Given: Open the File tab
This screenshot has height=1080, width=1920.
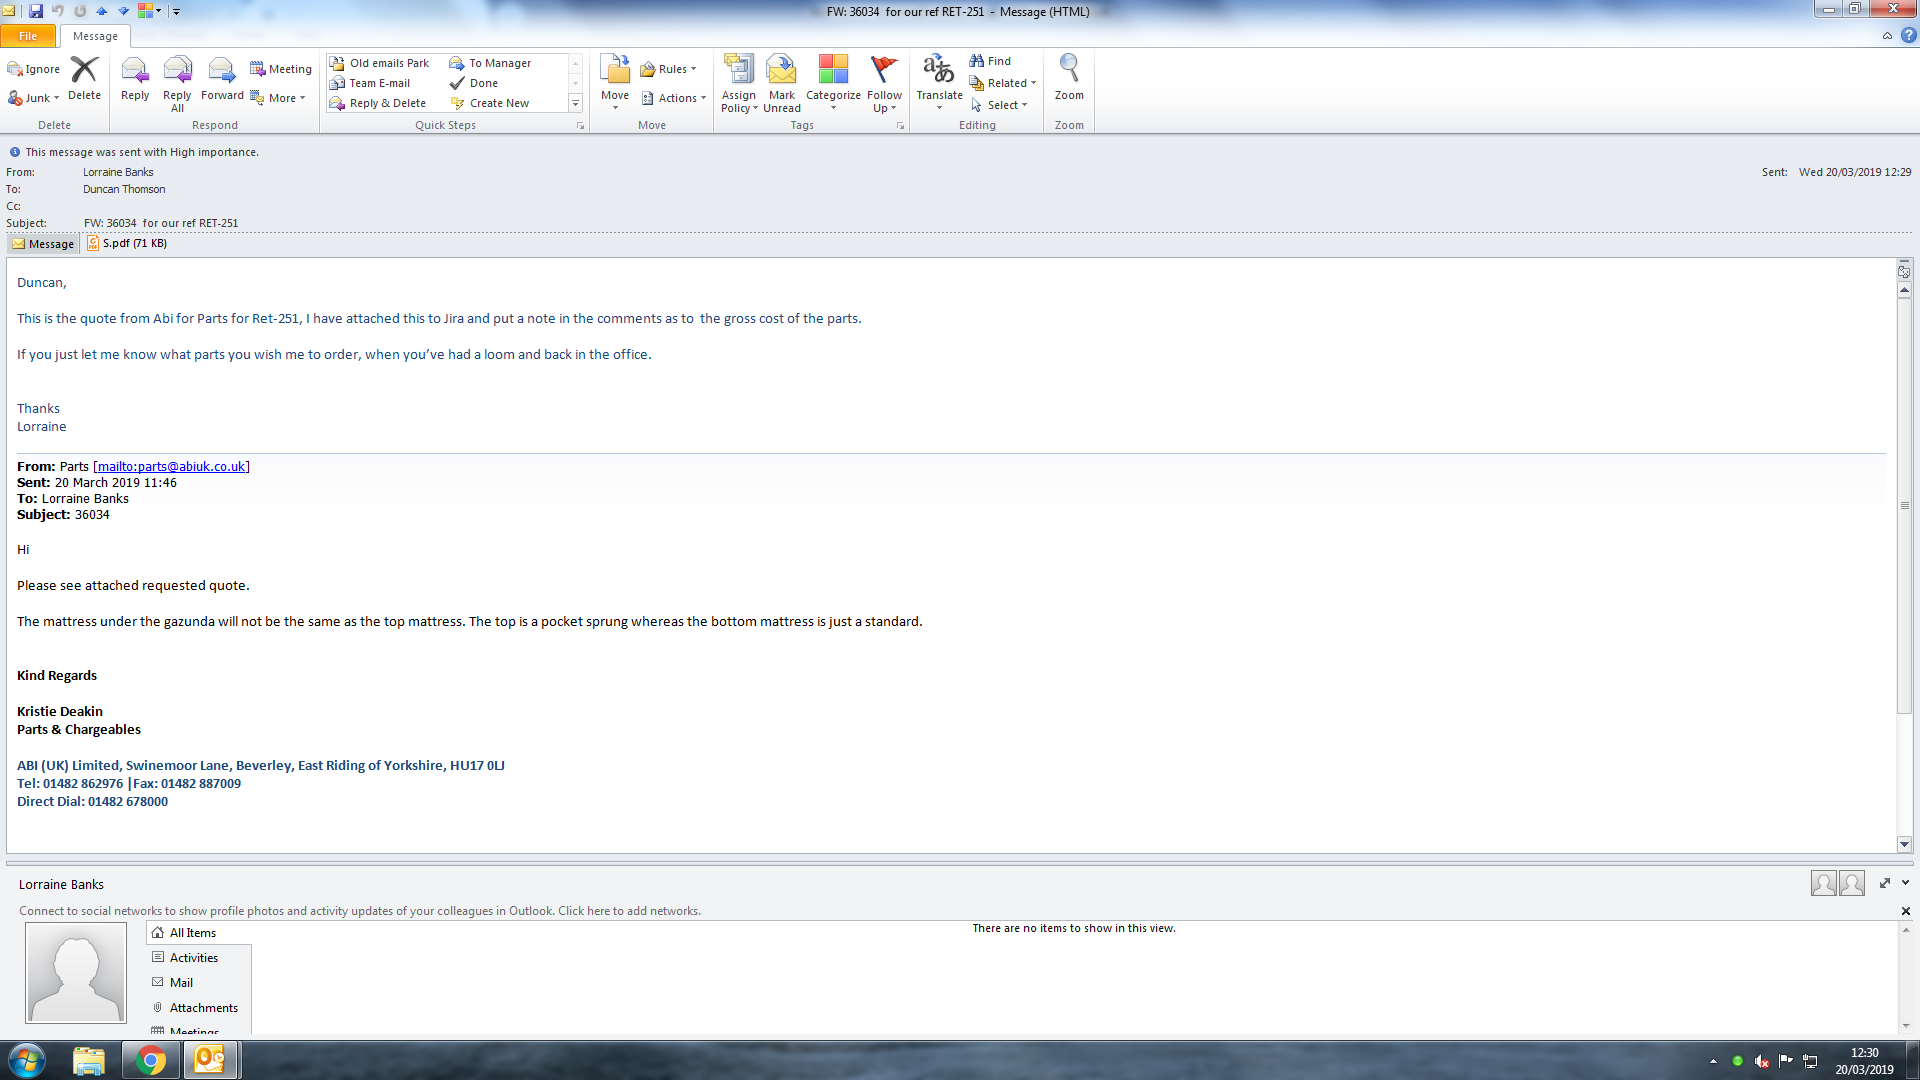Looking at the screenshot, I should pos(28,36).
